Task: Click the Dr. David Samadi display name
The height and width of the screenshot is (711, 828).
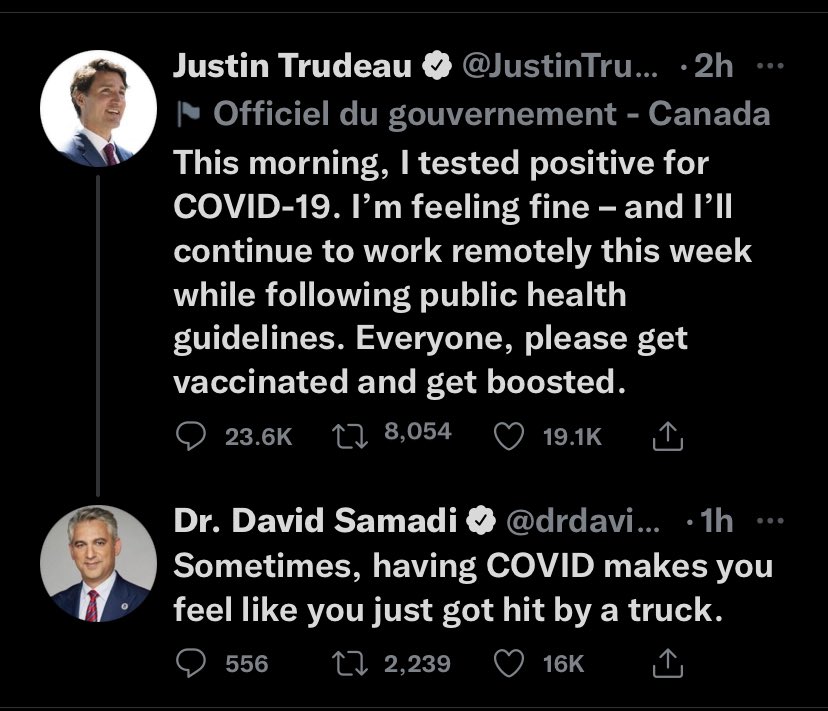Action: click(x=317, y=520)
